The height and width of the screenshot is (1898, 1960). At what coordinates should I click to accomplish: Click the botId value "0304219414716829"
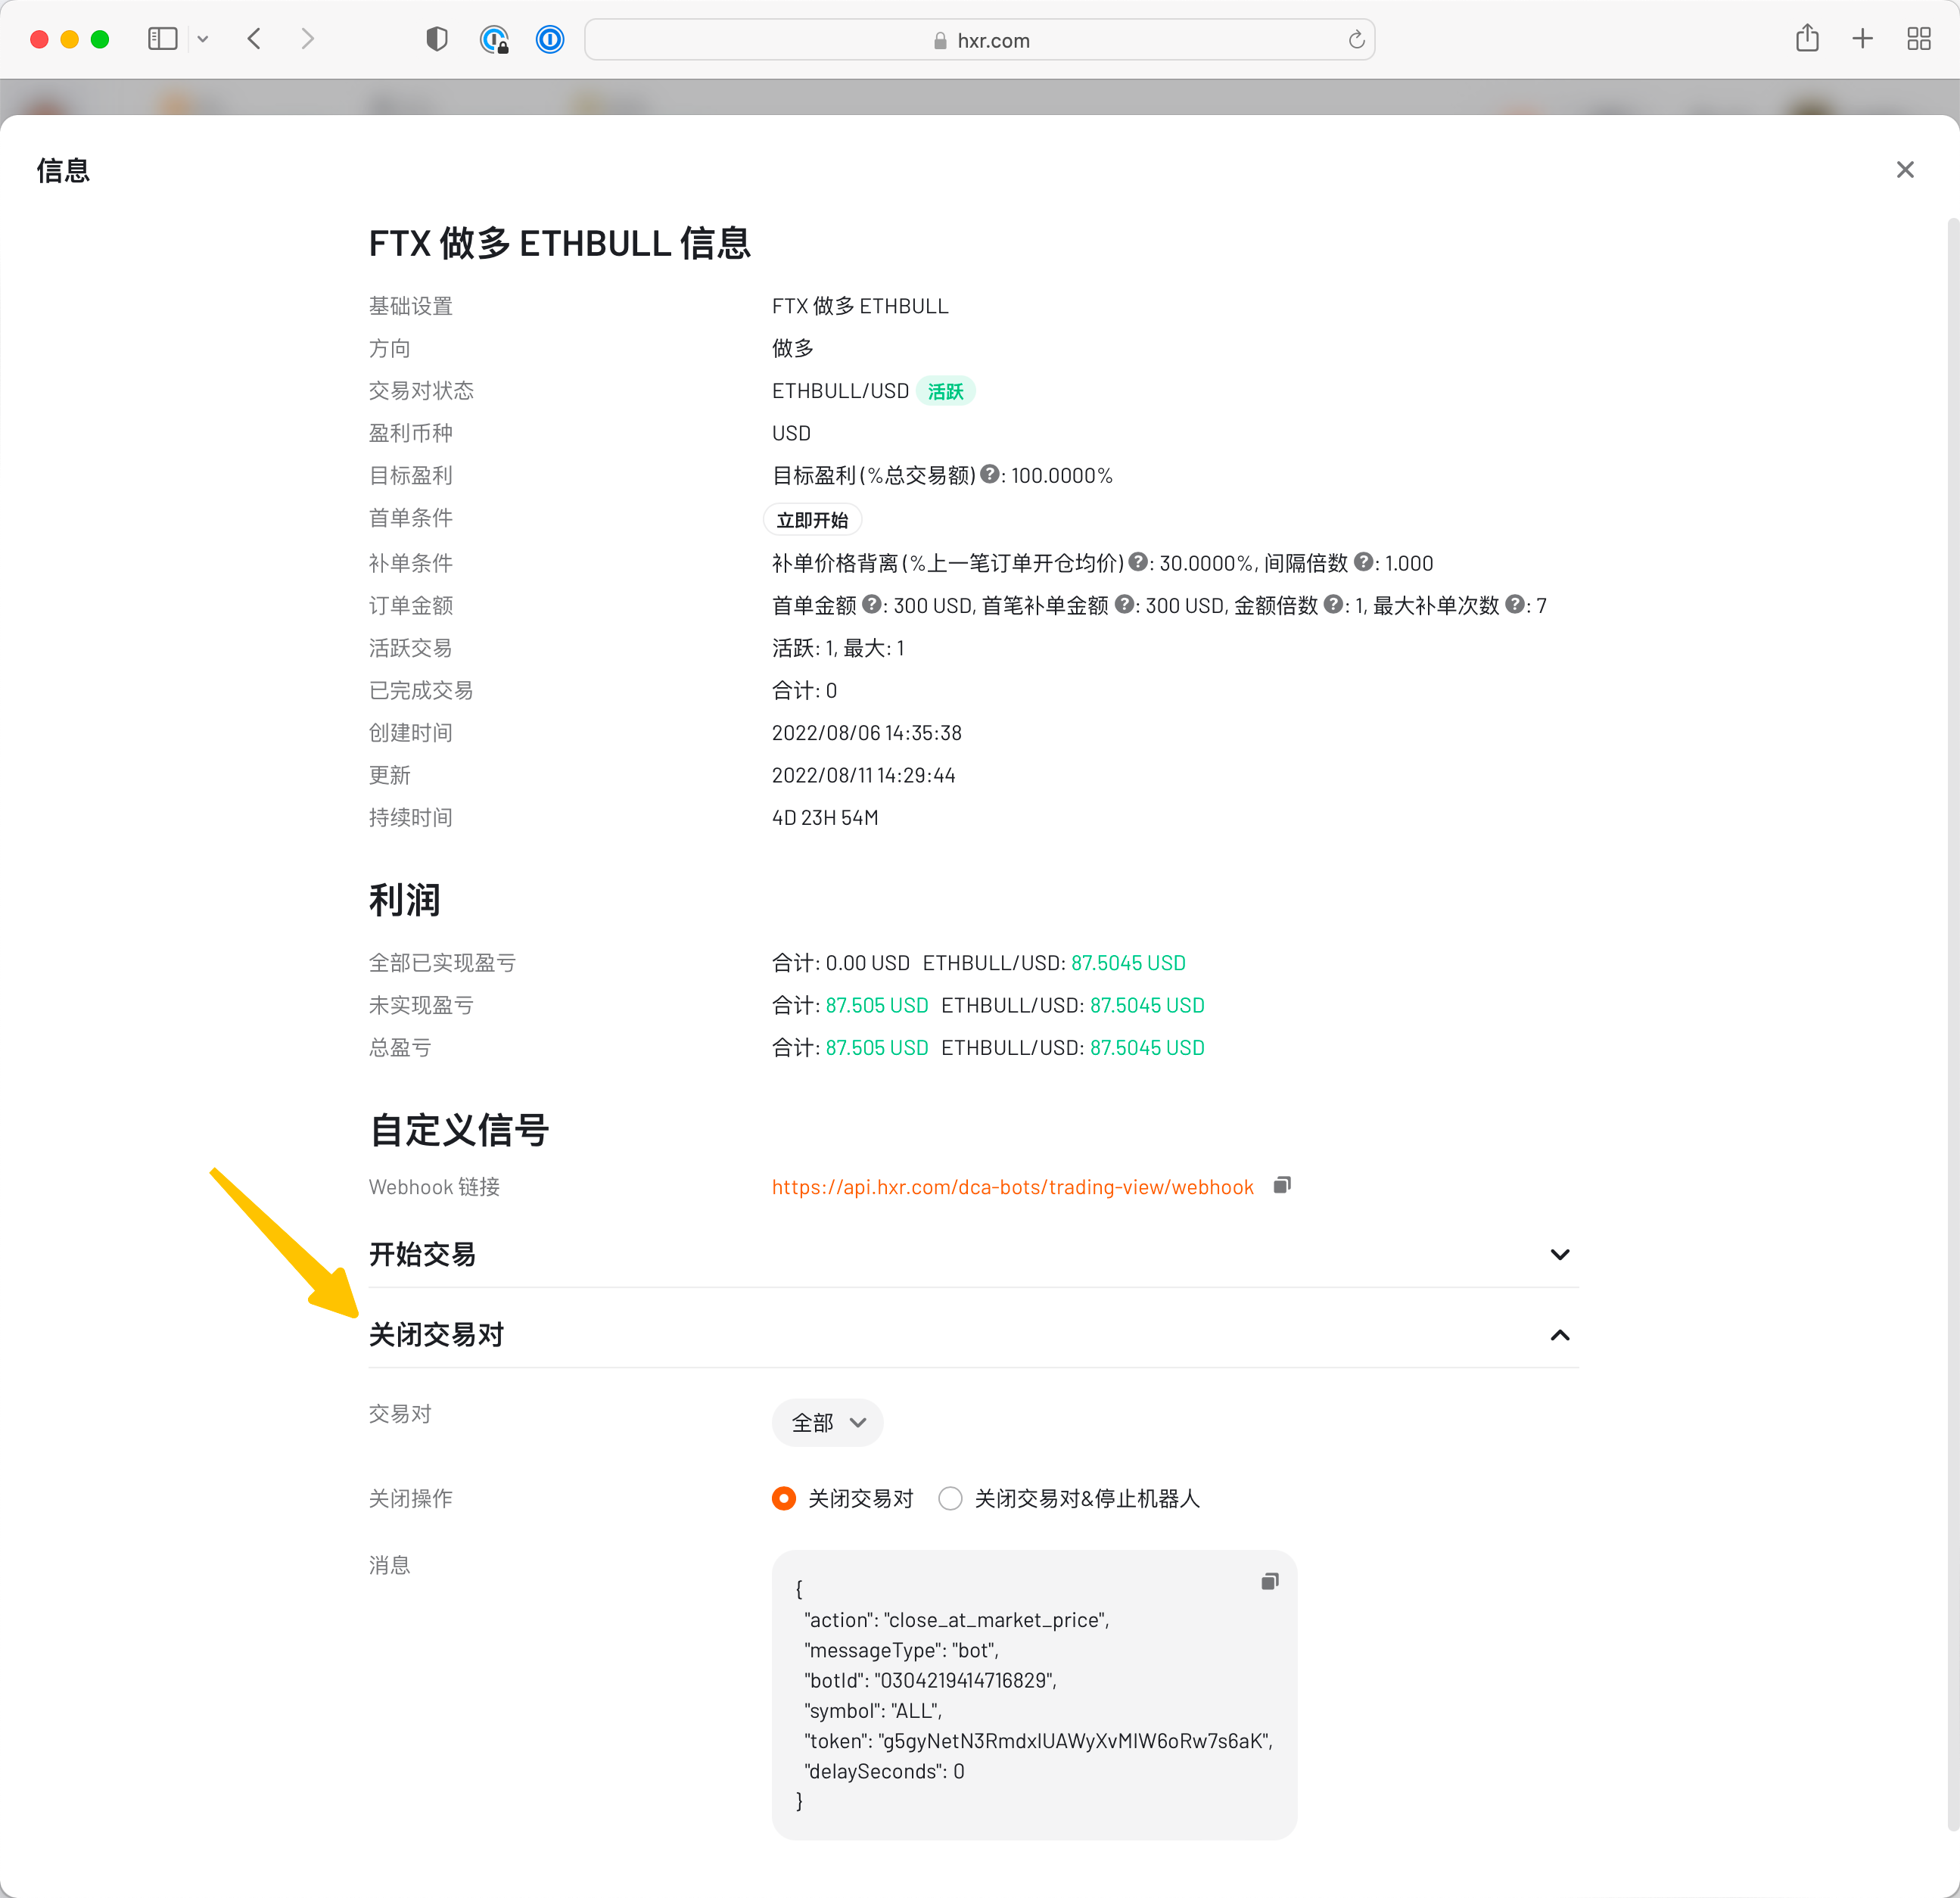(x=965, y=1680)
